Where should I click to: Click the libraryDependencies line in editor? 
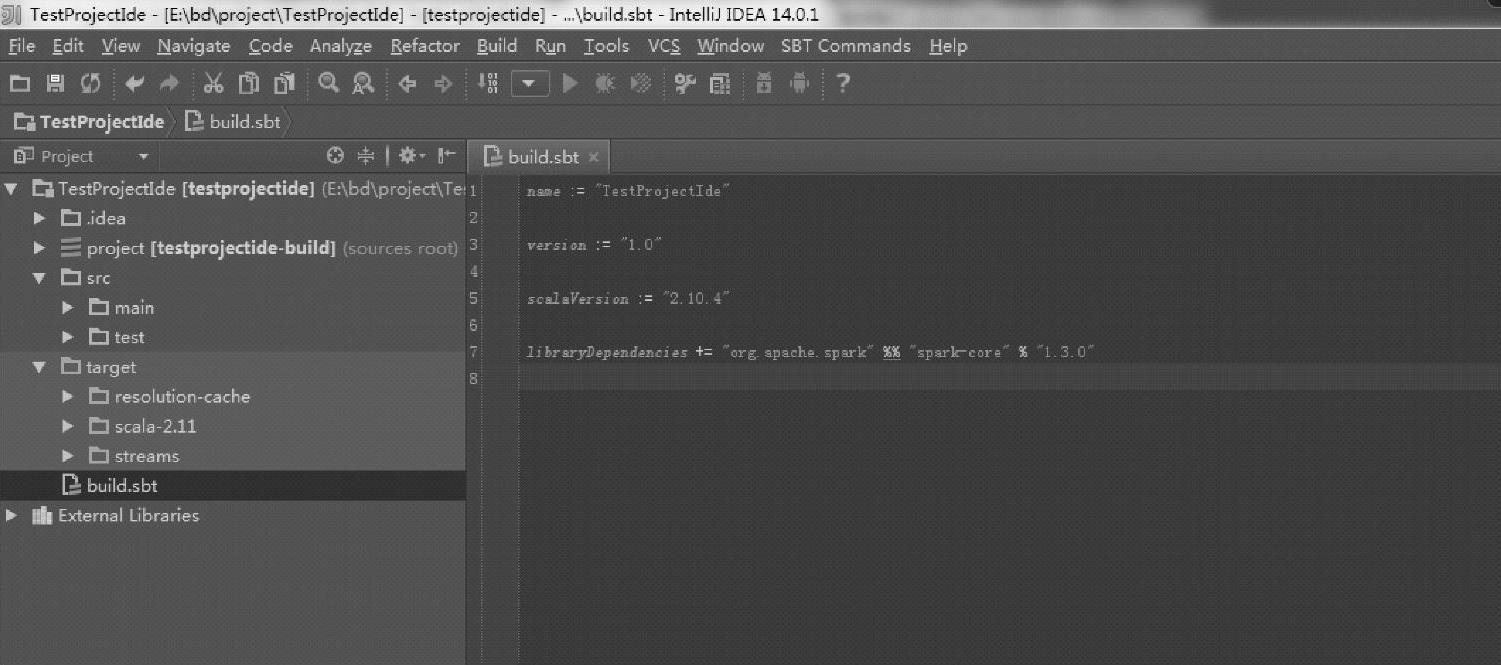coord(811,352)
